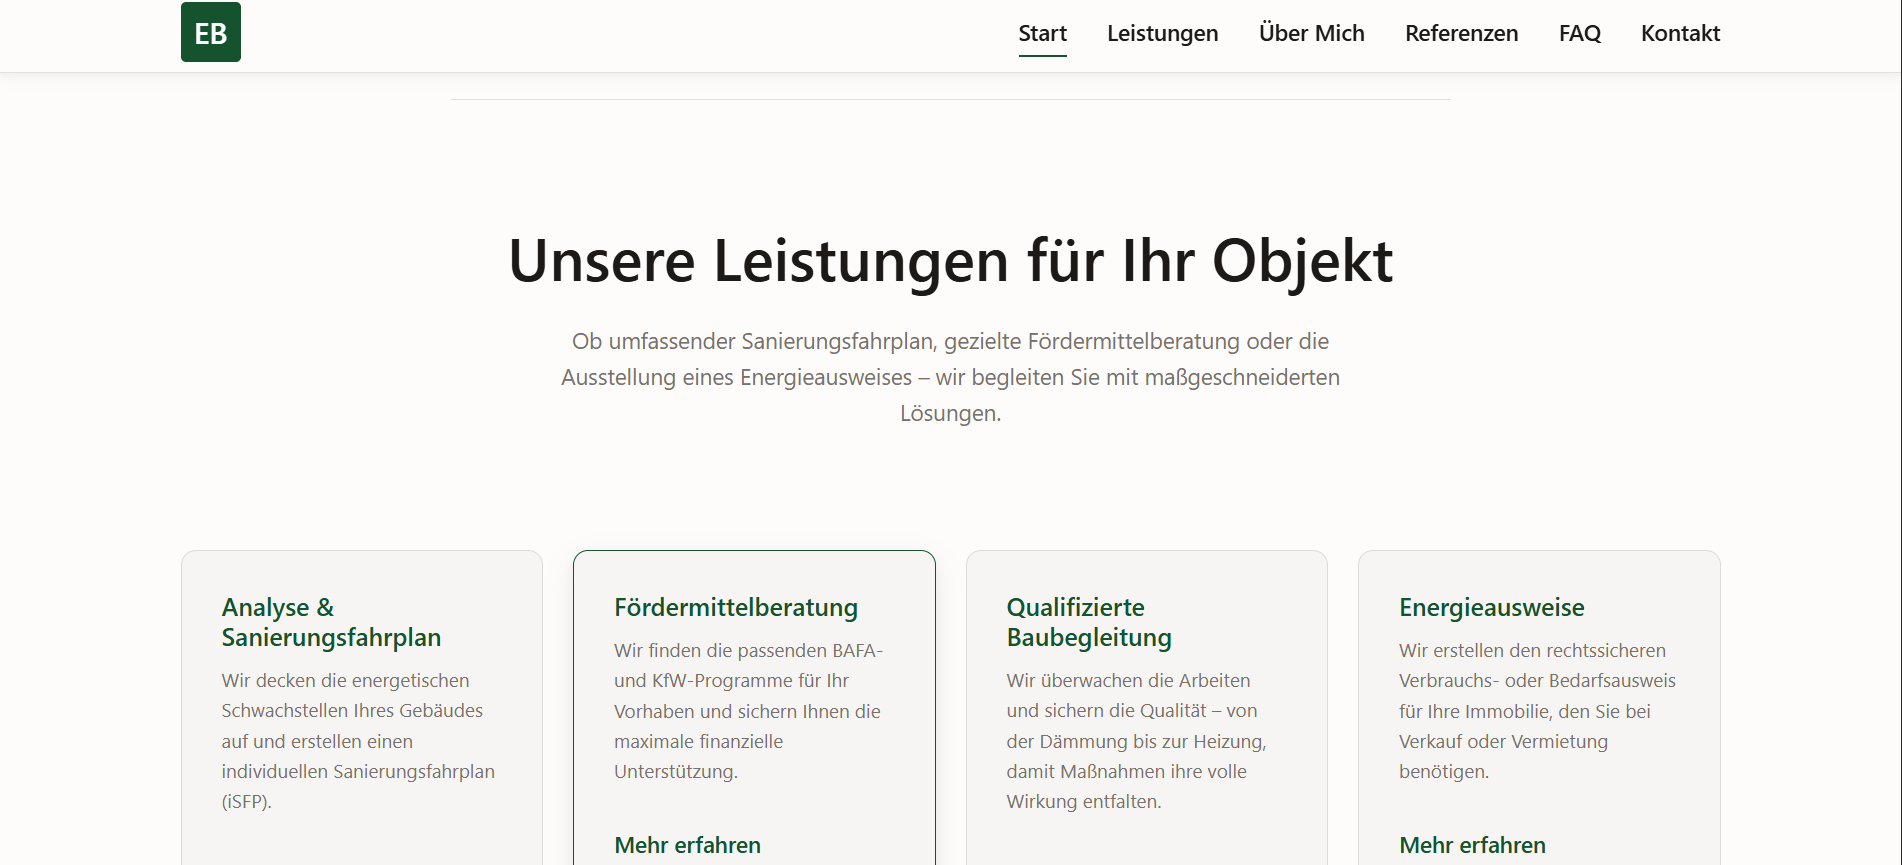Select the Qualifizierte Baubegleitung card heading
Screen dimensions: 1902x865
(x=1089, y=622)
